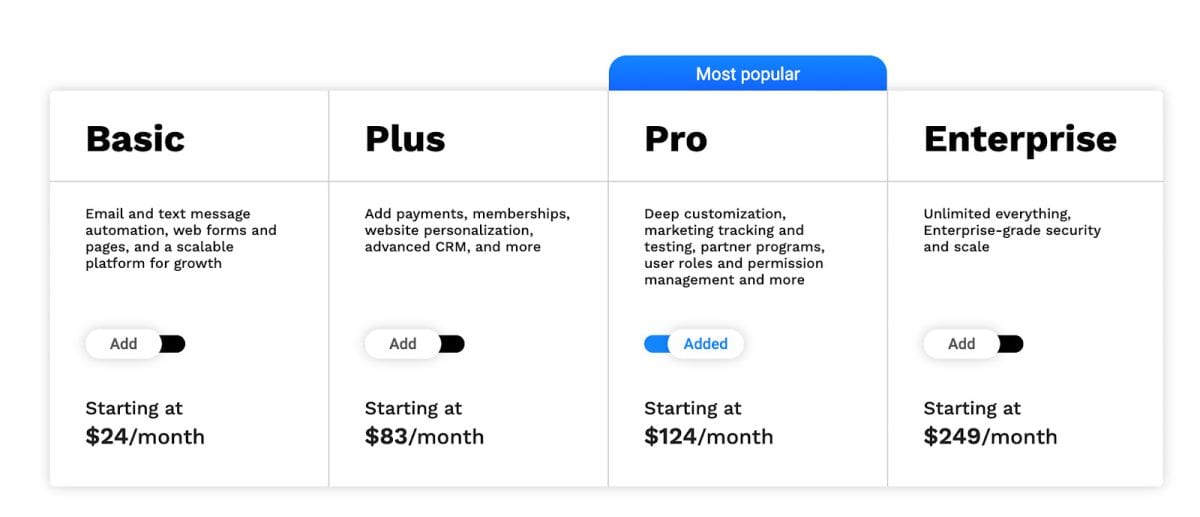Click the Plus plan description text
Viewport: 1200px width, 517px height.
(467, 230)
